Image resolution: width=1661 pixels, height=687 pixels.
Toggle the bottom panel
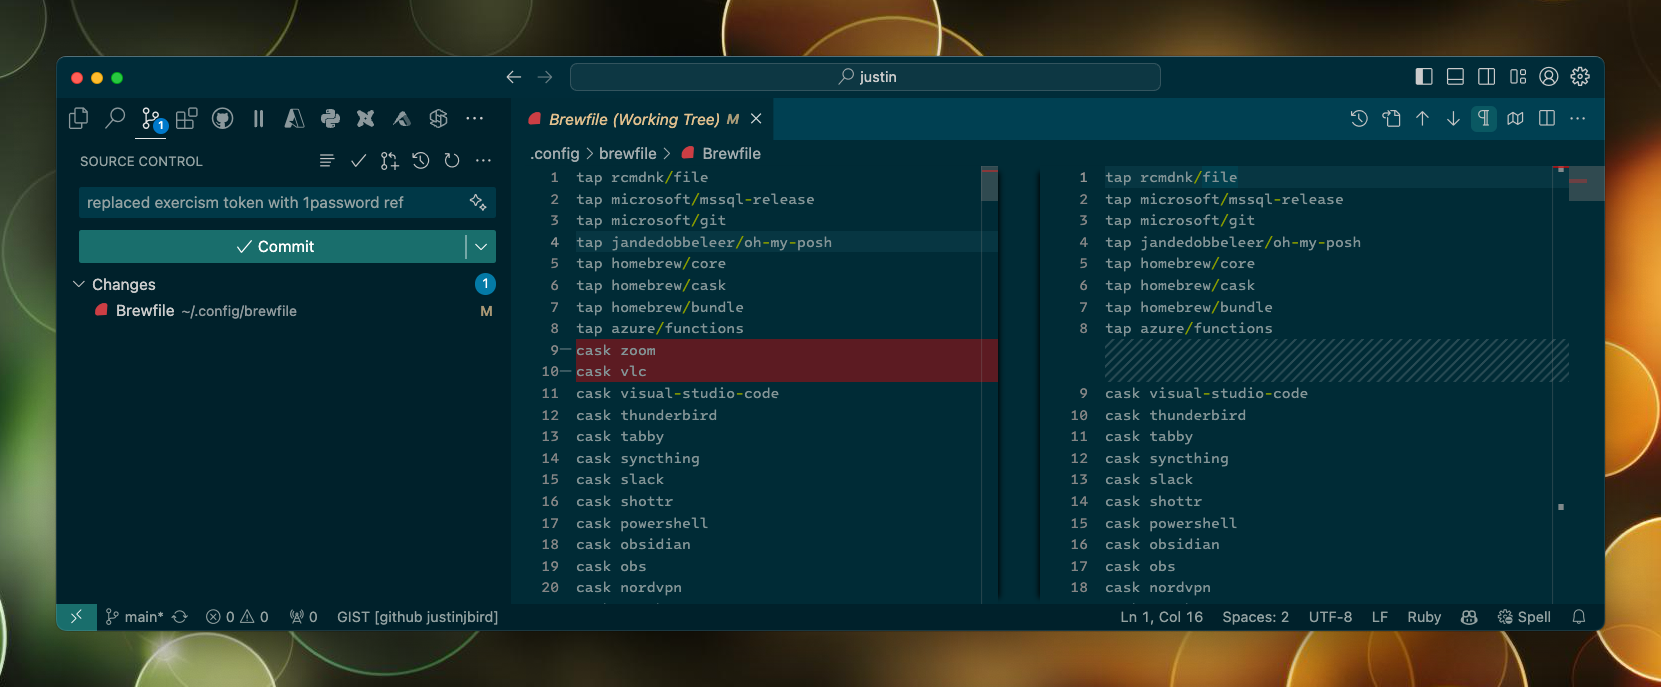point(1455,77)
